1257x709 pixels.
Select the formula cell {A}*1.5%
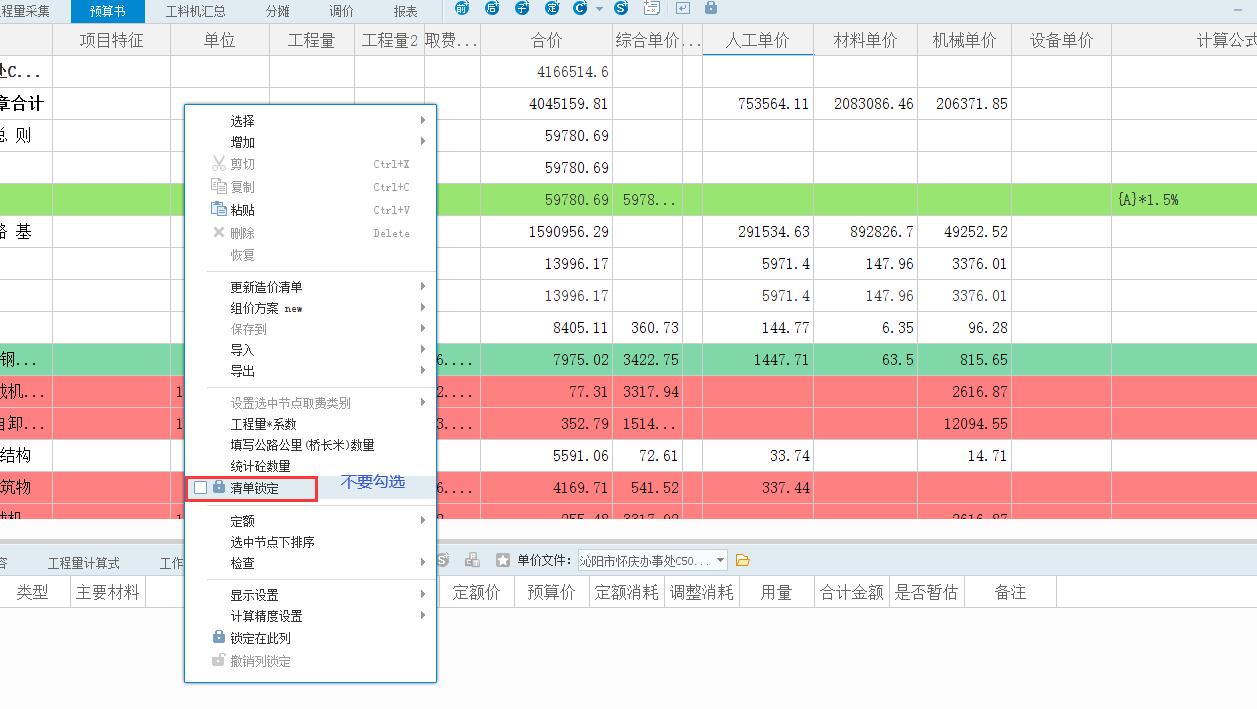(x=1184, y=200)
